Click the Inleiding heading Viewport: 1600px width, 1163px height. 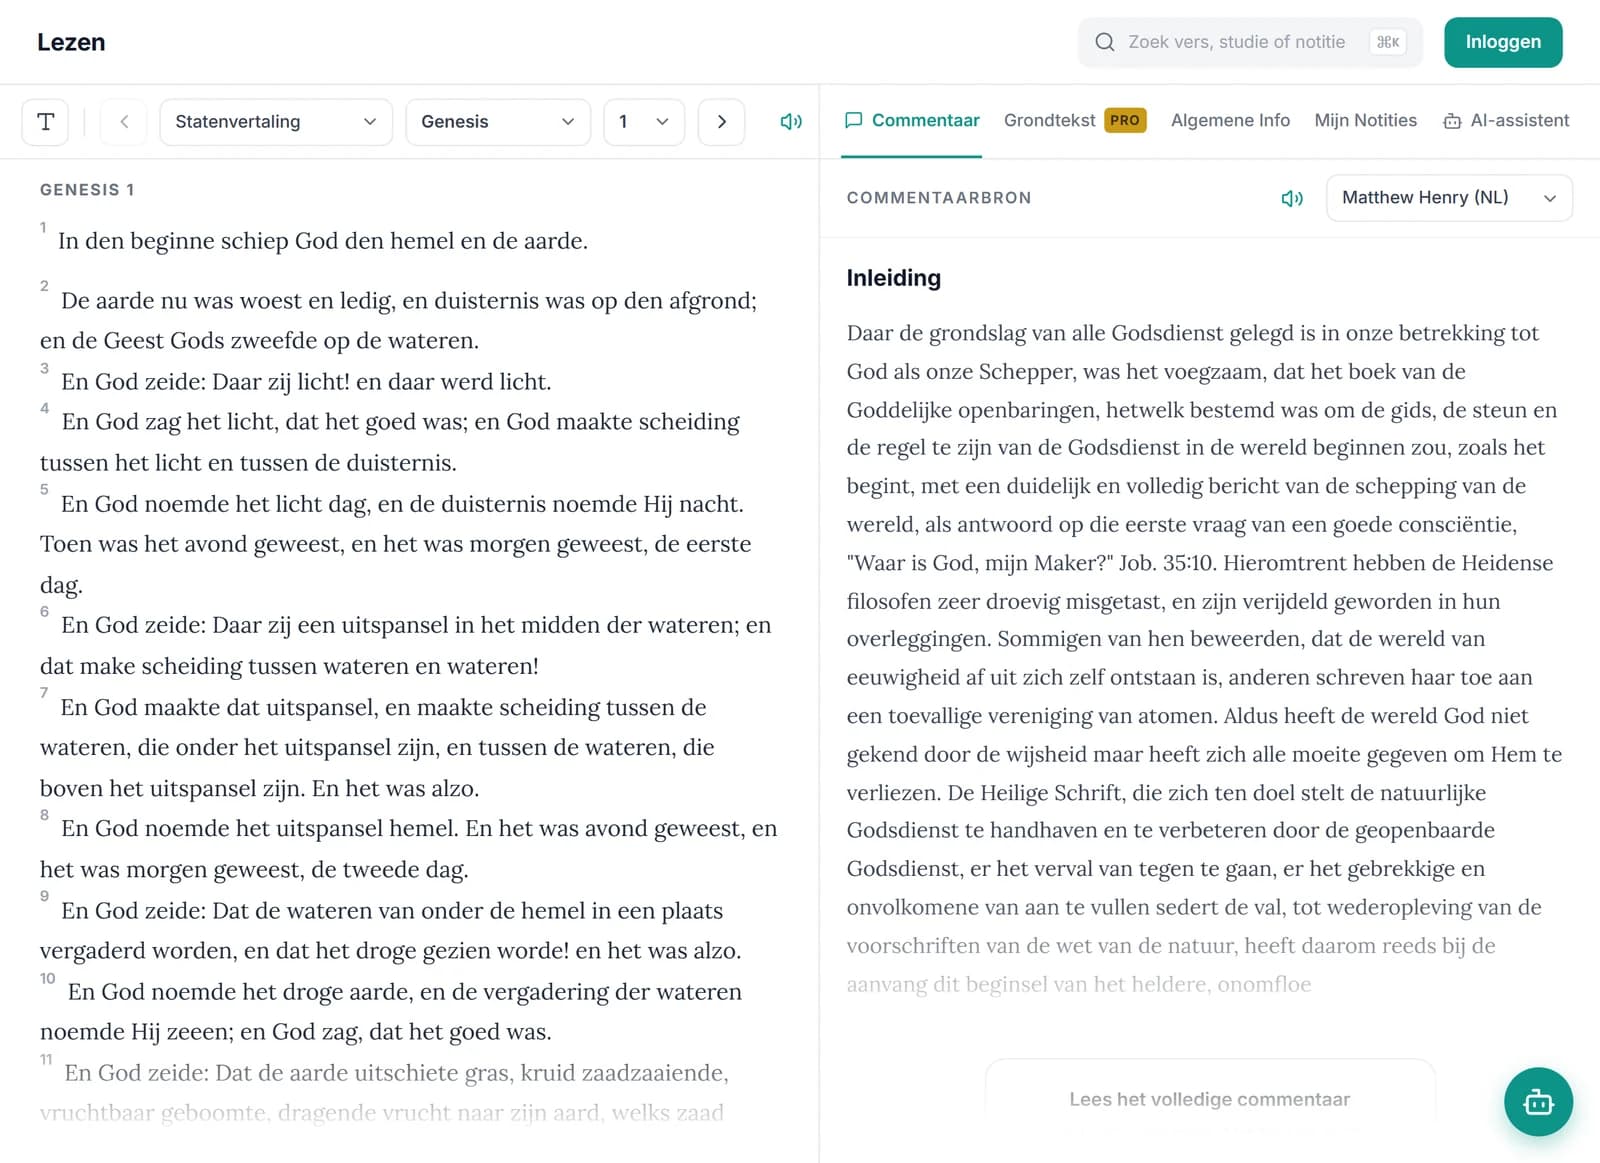[893, 278]
